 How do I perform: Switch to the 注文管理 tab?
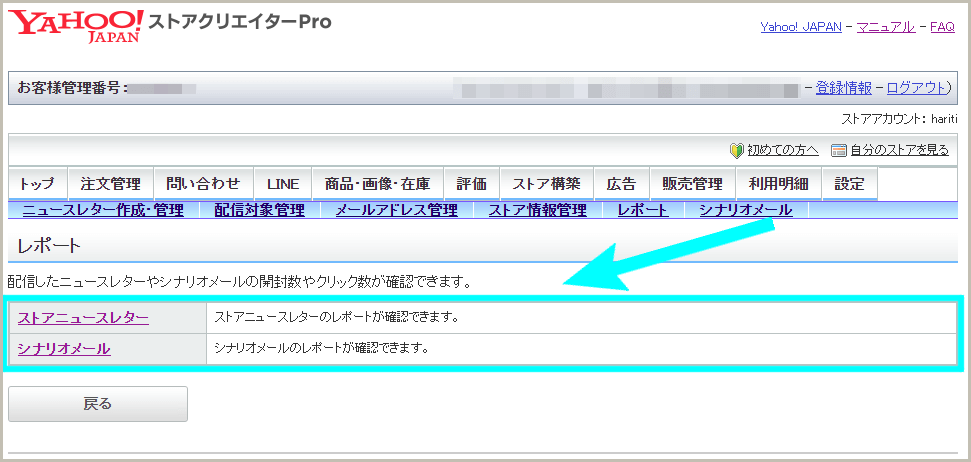(x=110, y=183)
